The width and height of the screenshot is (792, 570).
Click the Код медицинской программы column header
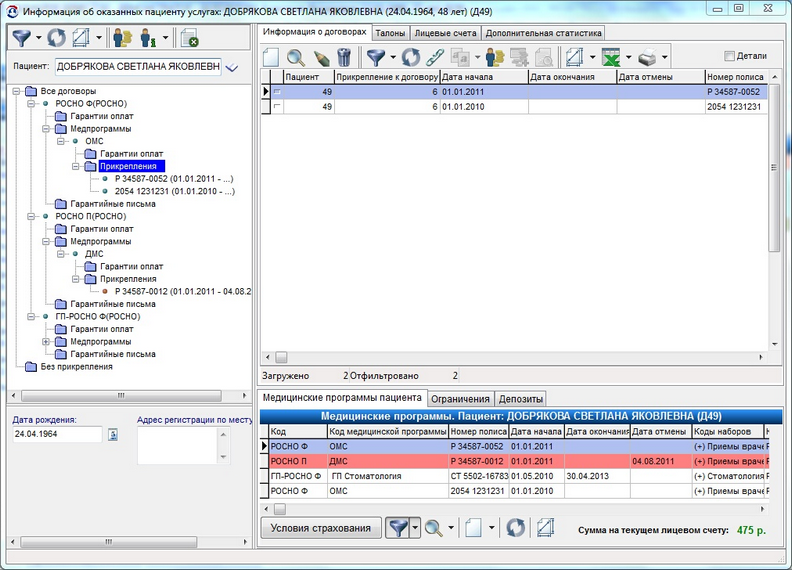388,432
